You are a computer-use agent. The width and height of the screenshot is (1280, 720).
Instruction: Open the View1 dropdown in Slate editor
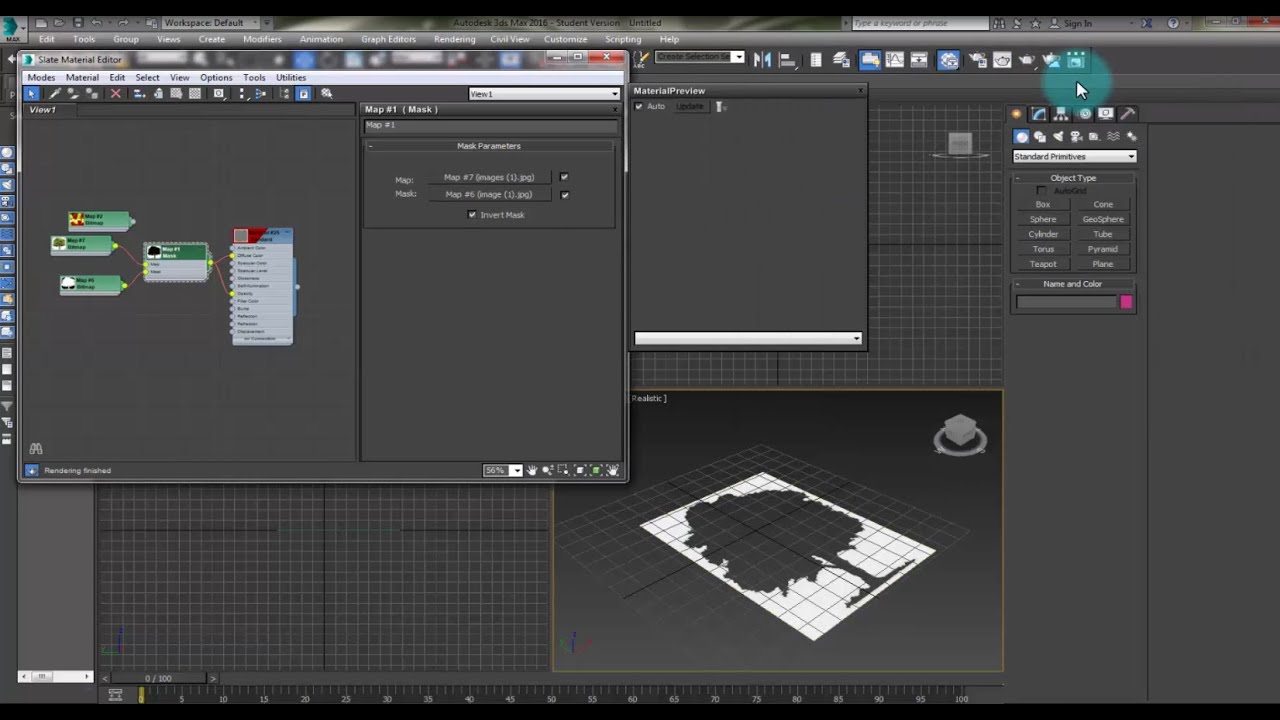click(x=544, y=94)
